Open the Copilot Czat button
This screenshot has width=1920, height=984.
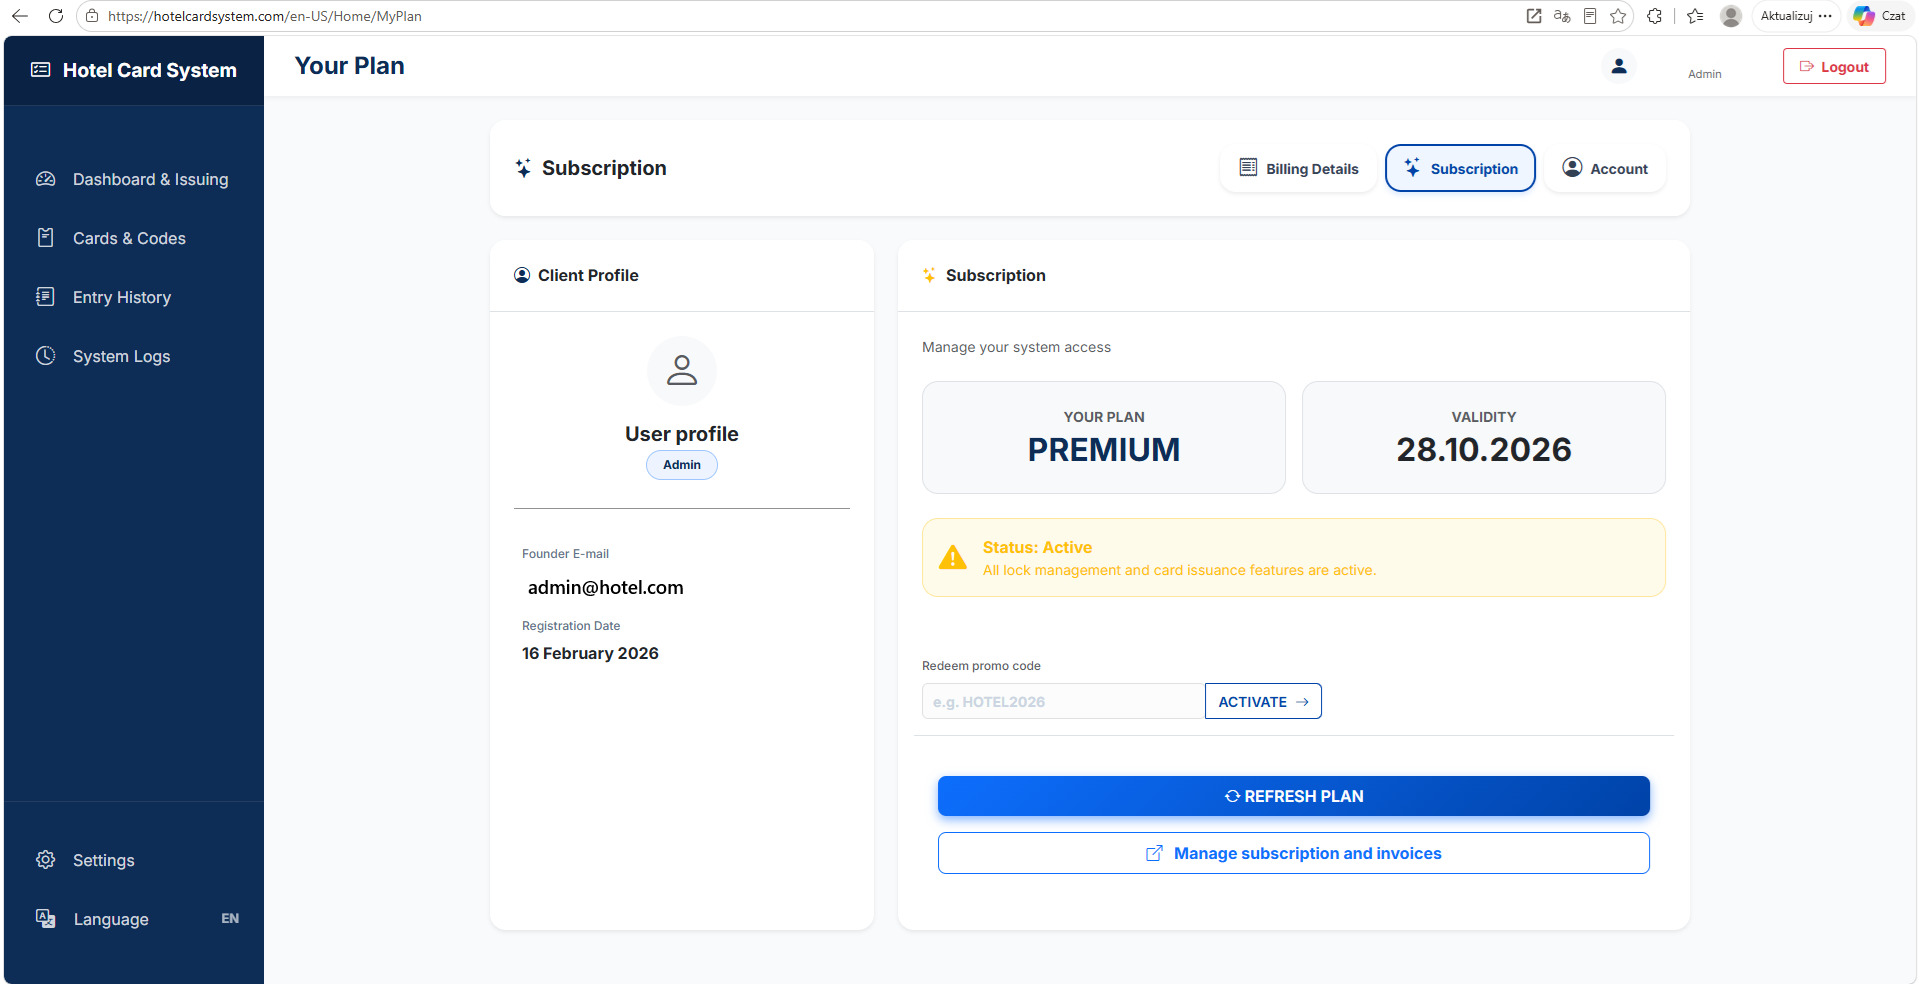coord(1880,16)
